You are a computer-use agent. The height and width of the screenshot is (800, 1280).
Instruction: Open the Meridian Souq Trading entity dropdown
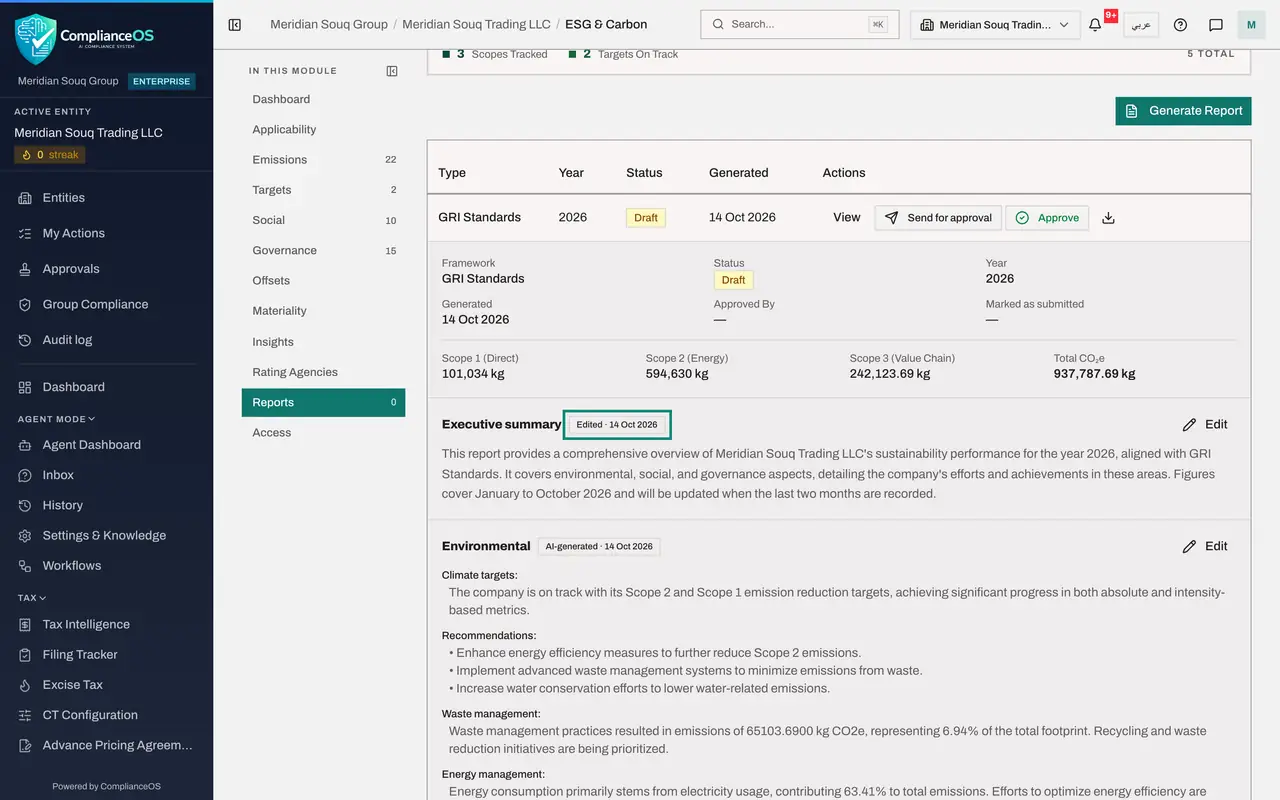tap(995, 25)
